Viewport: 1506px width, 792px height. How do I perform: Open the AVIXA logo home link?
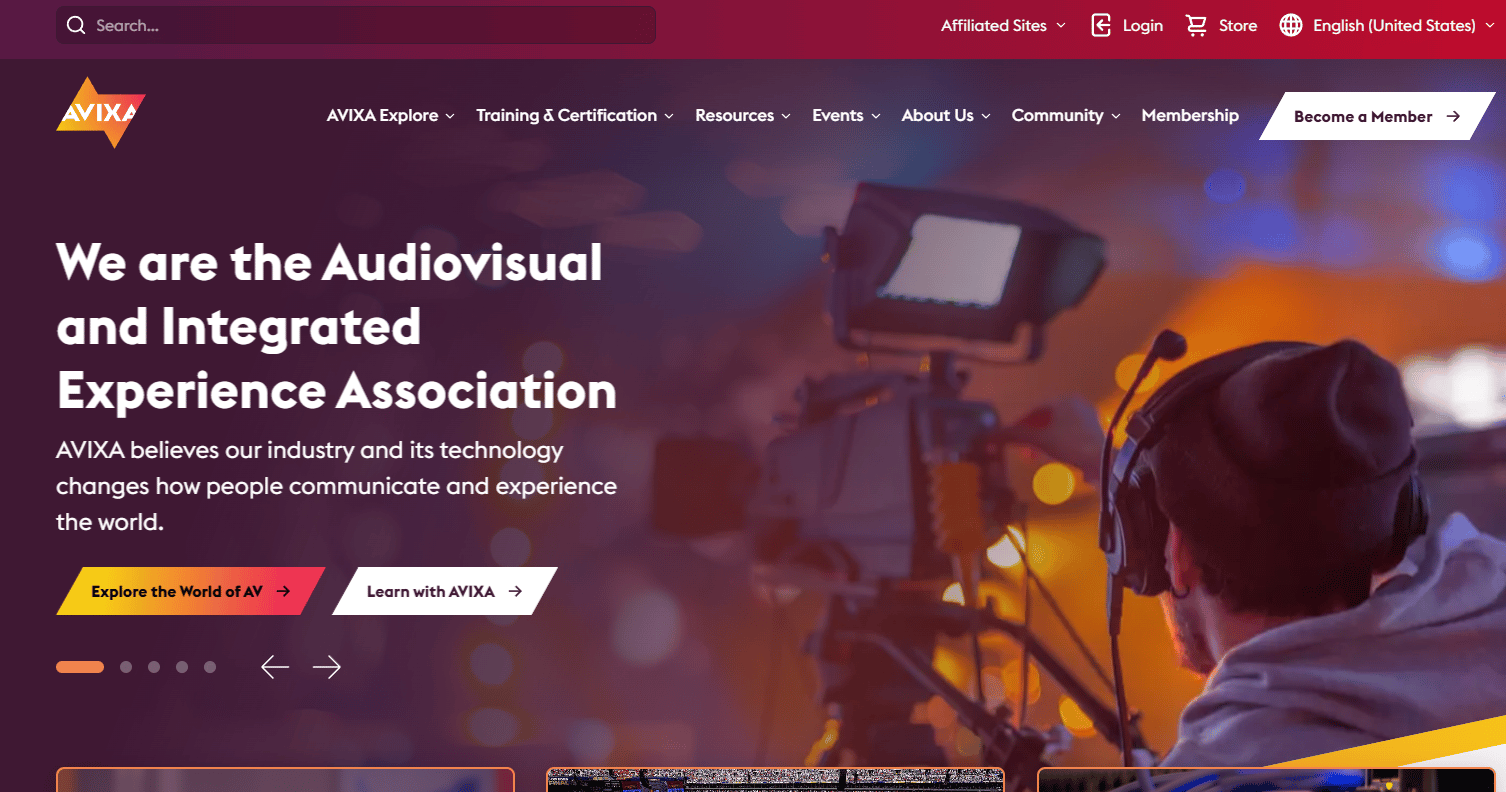(101, 113)
